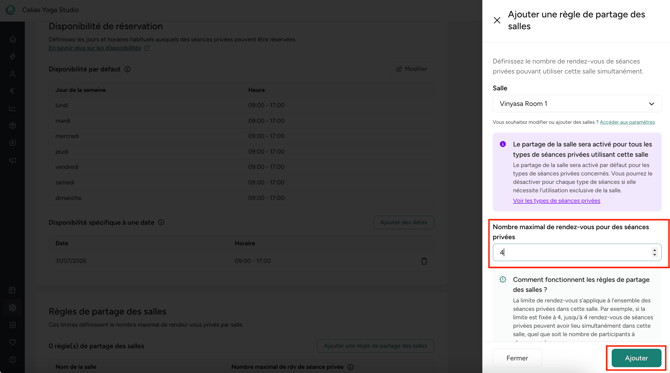Click the purple info icon in notice box
The image size is (670, 373).
(x=503, y=144)
